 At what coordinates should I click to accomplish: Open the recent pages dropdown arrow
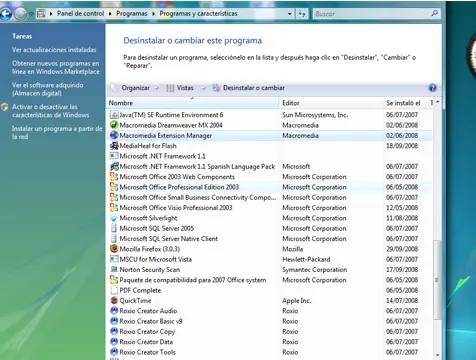click(x=31, y=14)
